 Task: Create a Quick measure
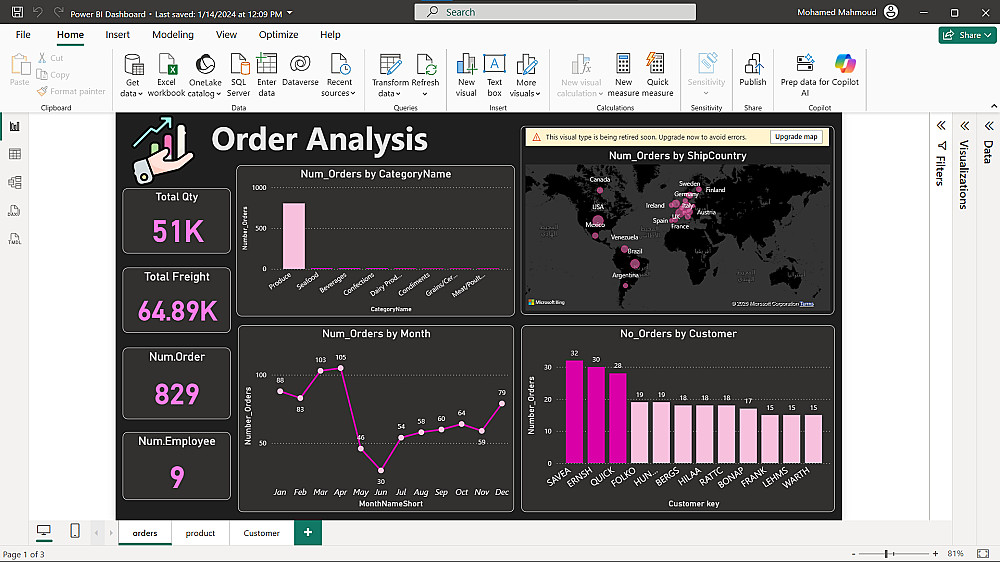pos(657,75)
